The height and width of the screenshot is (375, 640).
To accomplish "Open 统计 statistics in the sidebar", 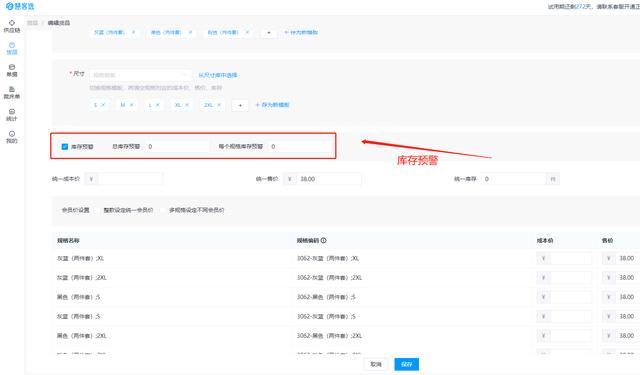I will point(12,115).
